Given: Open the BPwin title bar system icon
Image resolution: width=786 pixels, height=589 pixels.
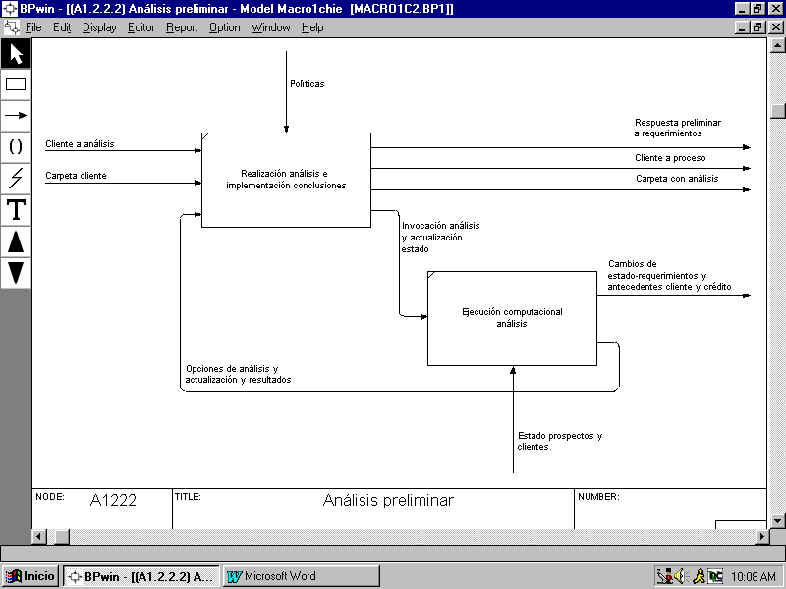Looking at the screenshot, I should [10, 9].
